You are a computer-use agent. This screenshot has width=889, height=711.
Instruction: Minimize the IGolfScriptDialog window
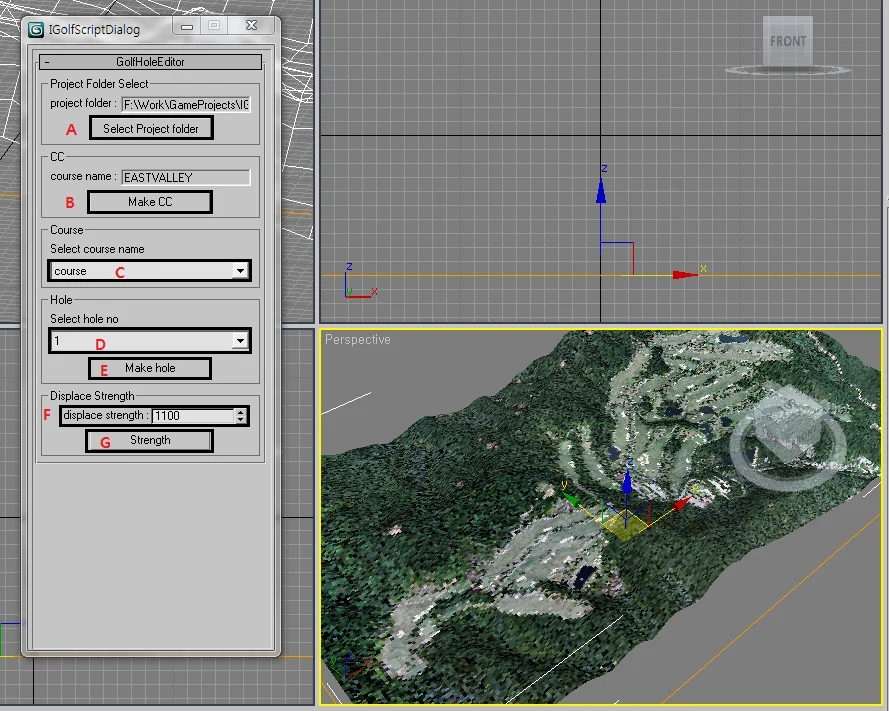pyautogui.click(x=187, y=26)
